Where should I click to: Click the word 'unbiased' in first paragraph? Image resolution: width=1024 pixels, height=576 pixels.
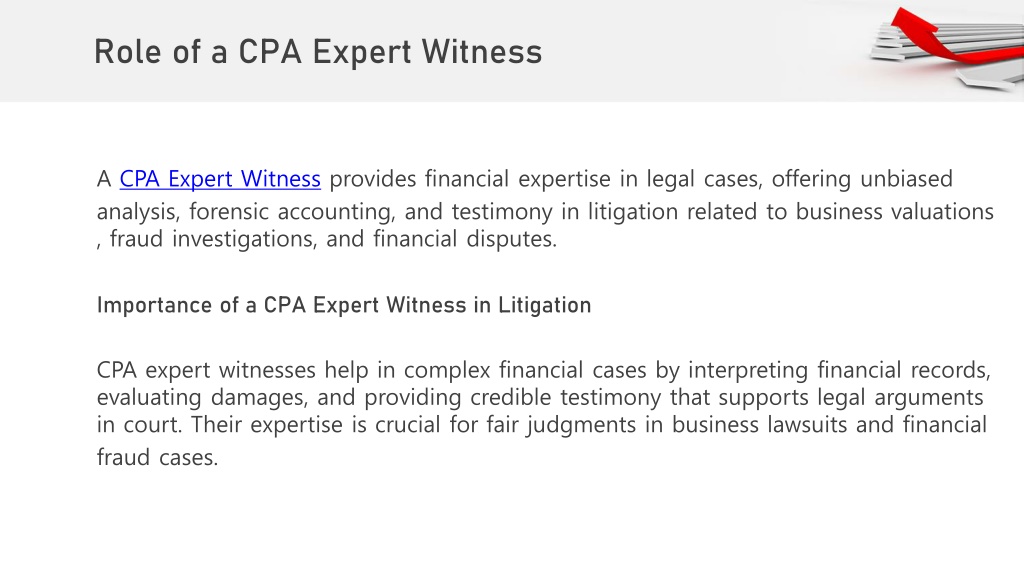[906, 179]
